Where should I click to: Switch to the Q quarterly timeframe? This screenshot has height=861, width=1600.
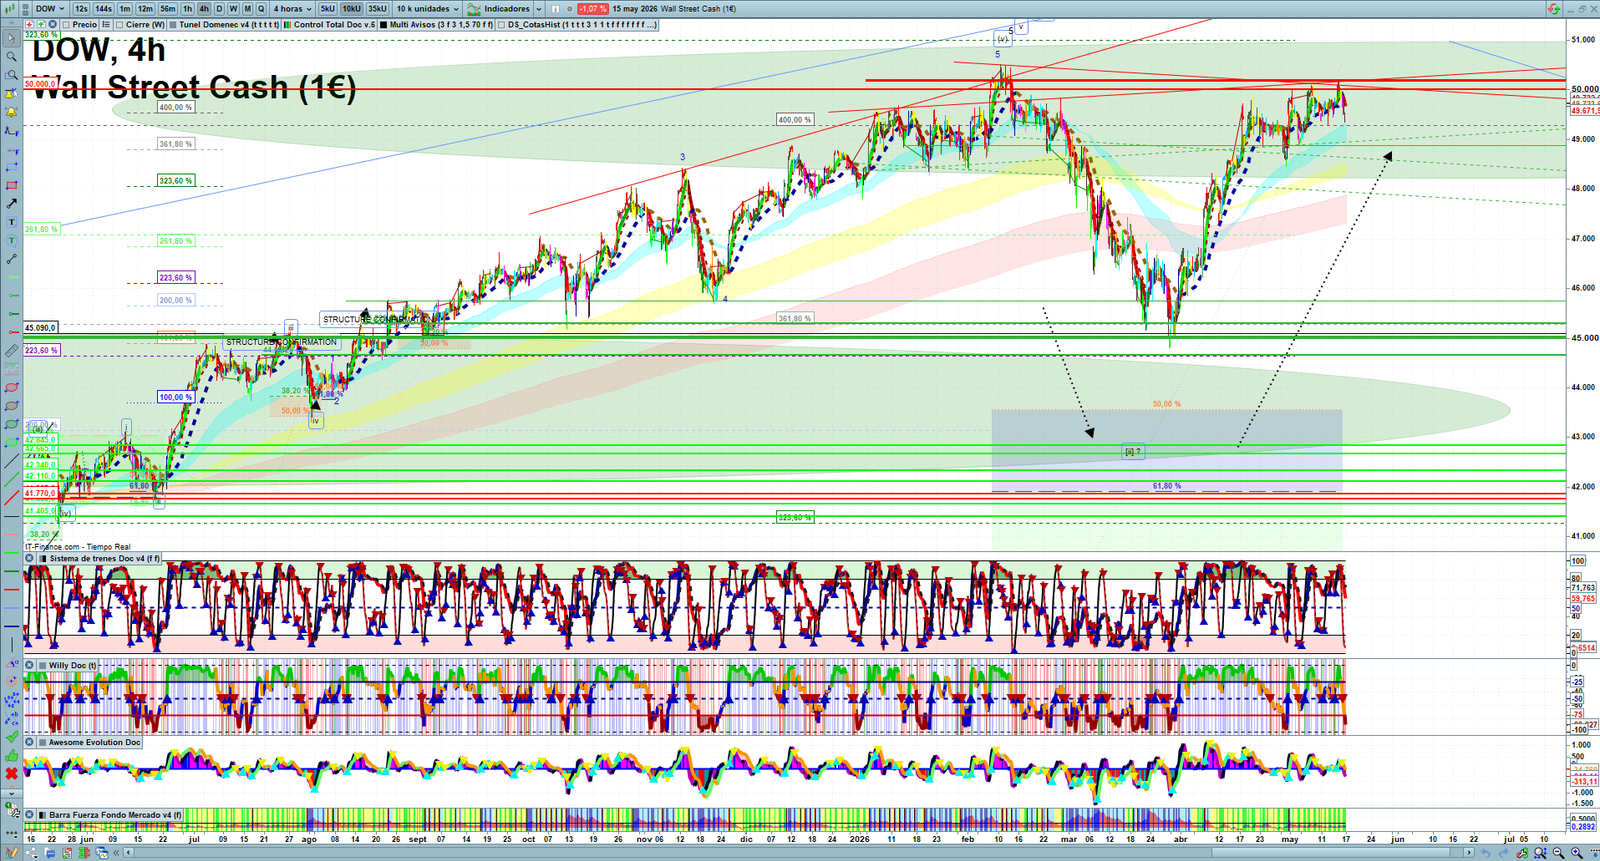(x=261, y=9)
